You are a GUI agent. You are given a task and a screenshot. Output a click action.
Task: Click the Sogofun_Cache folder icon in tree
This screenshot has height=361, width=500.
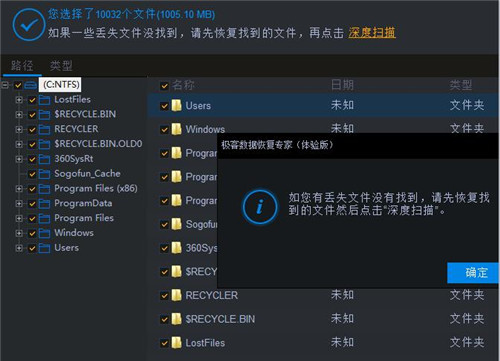[x=44, y=174]
